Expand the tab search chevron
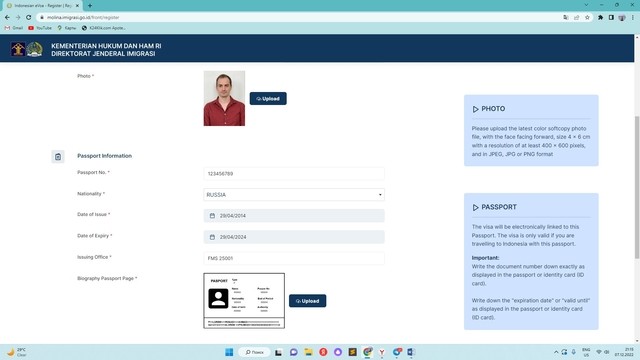Image resolution: width=640 pixels, height=360 pixels. (x=587, y=5)
